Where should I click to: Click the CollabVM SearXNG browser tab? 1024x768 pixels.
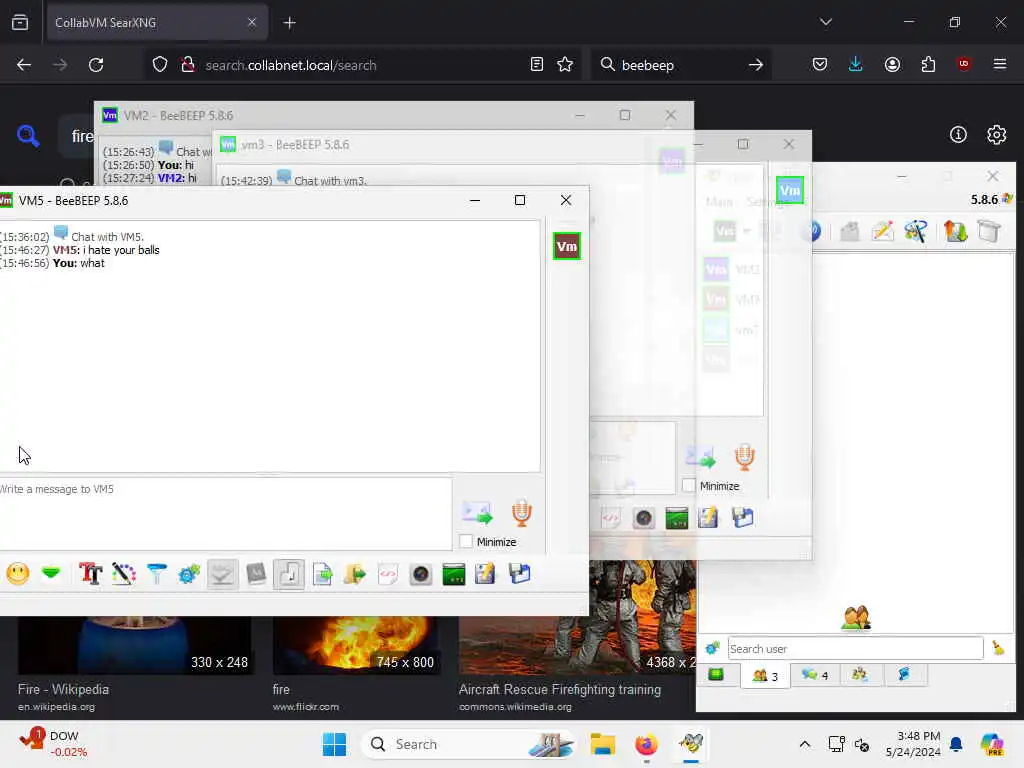click(156, 22)
